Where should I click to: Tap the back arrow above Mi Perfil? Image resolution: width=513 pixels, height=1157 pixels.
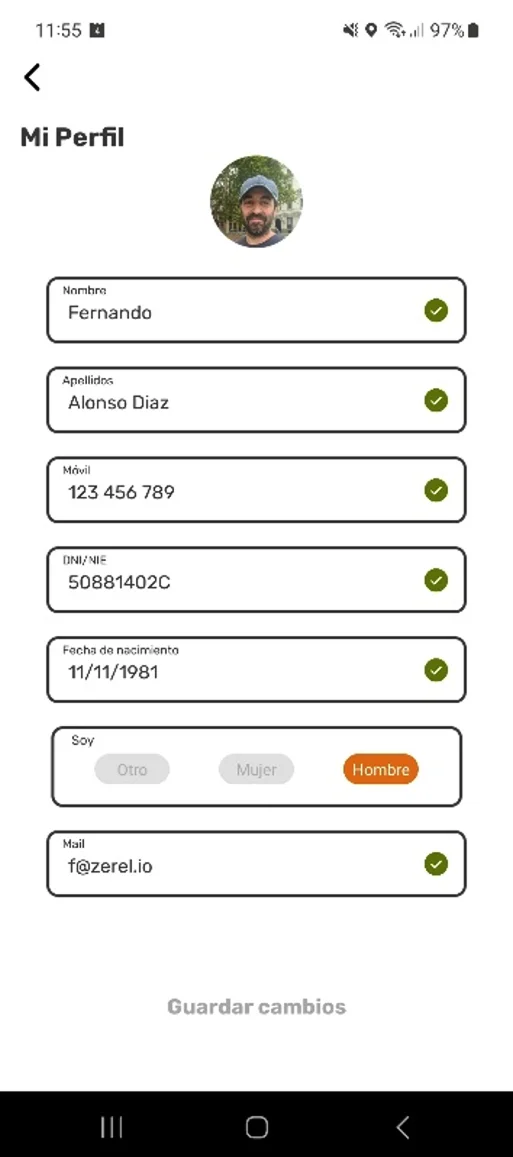point(32,77)
